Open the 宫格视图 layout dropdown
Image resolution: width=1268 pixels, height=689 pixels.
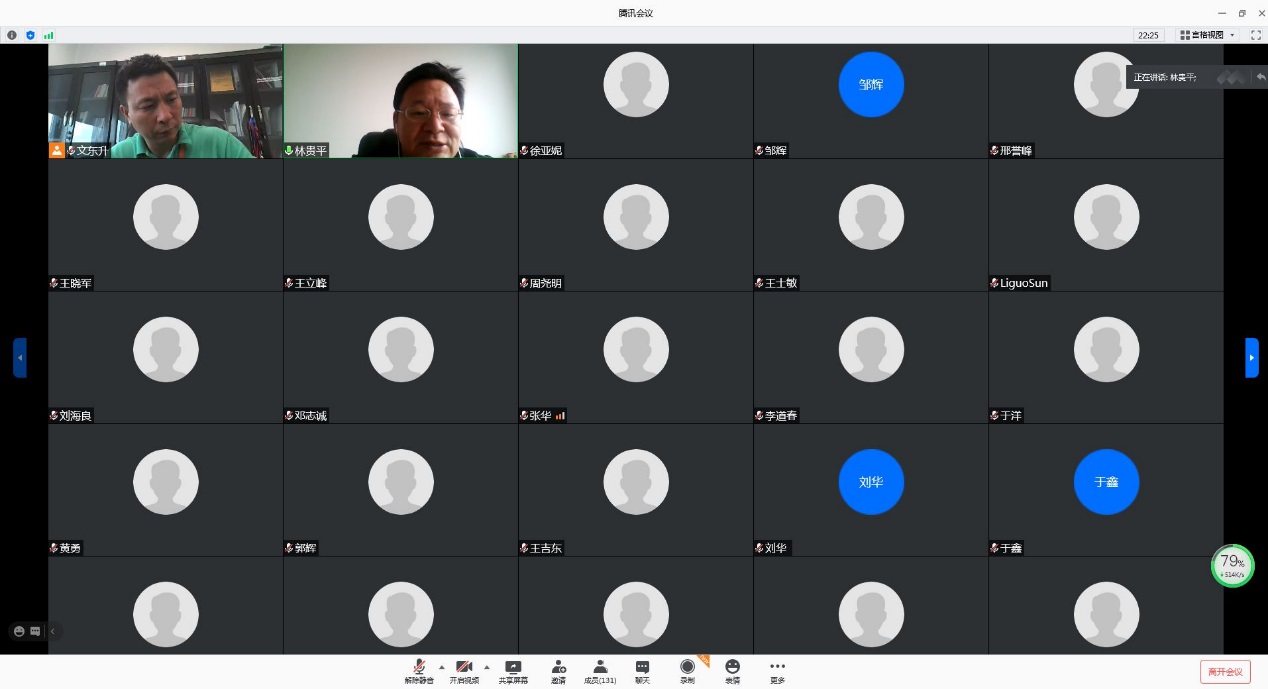(1208, 35)
